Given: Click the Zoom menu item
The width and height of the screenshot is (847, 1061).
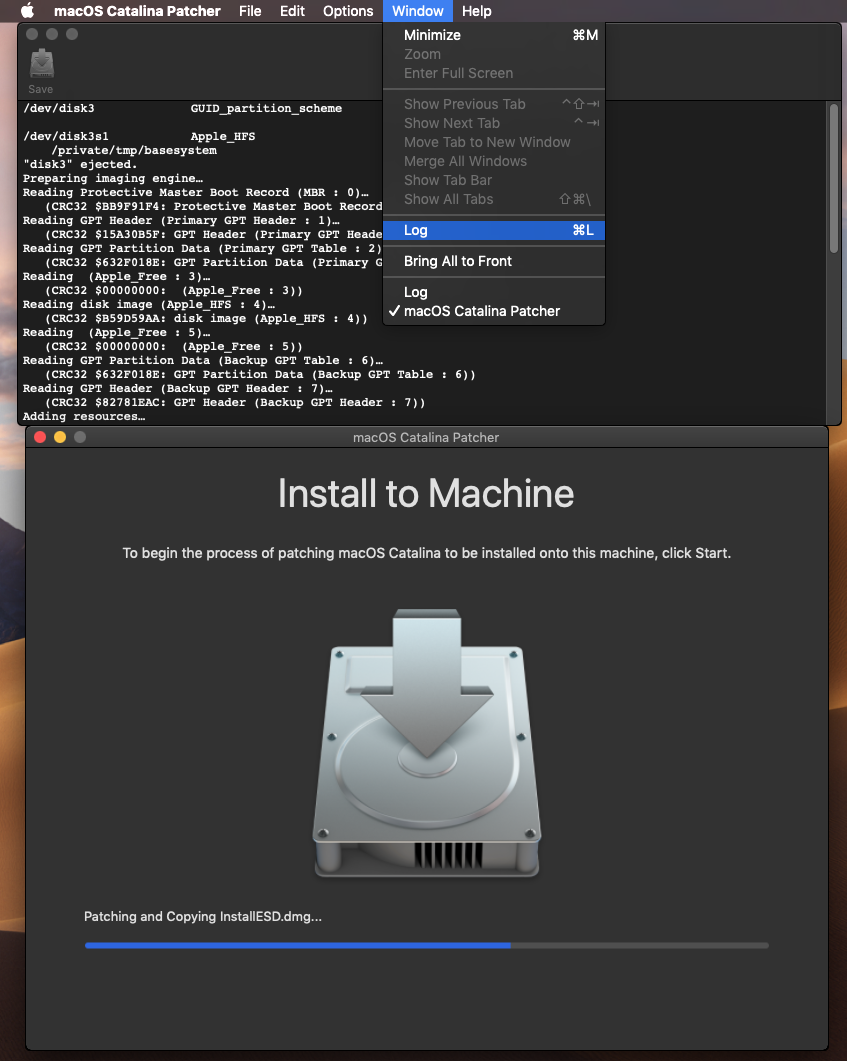Looking at the screenshot, I should [x=494, y=54].
